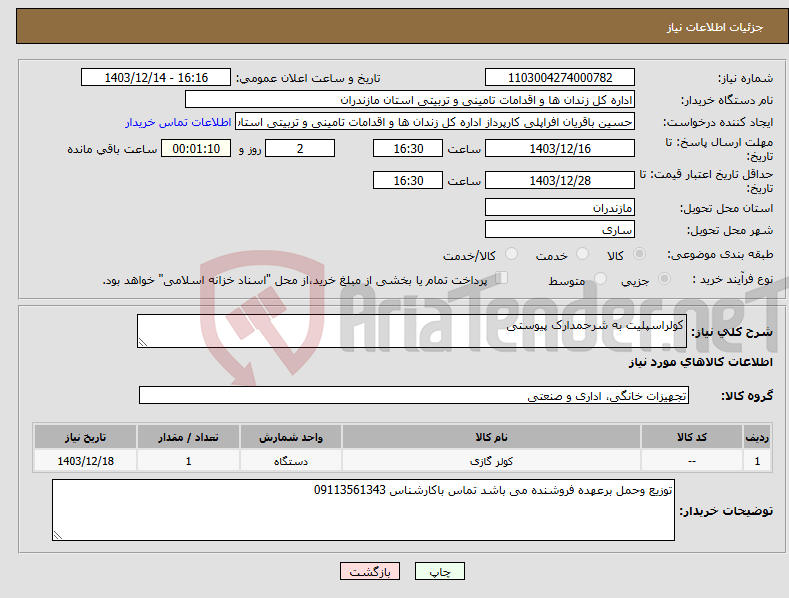Click the remaining time field 00:01:10
This screenshot has width=789, height=598.
click(196, 148)
